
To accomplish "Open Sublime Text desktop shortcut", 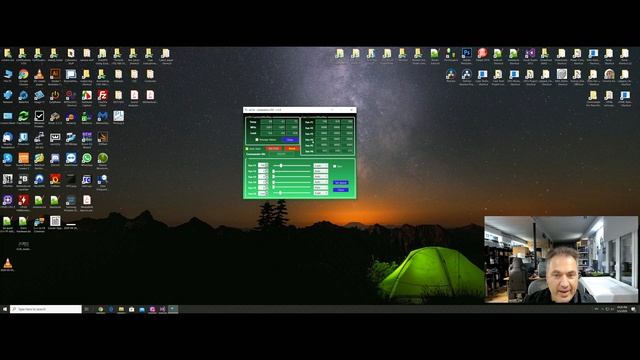I will (x=103, y=137).
